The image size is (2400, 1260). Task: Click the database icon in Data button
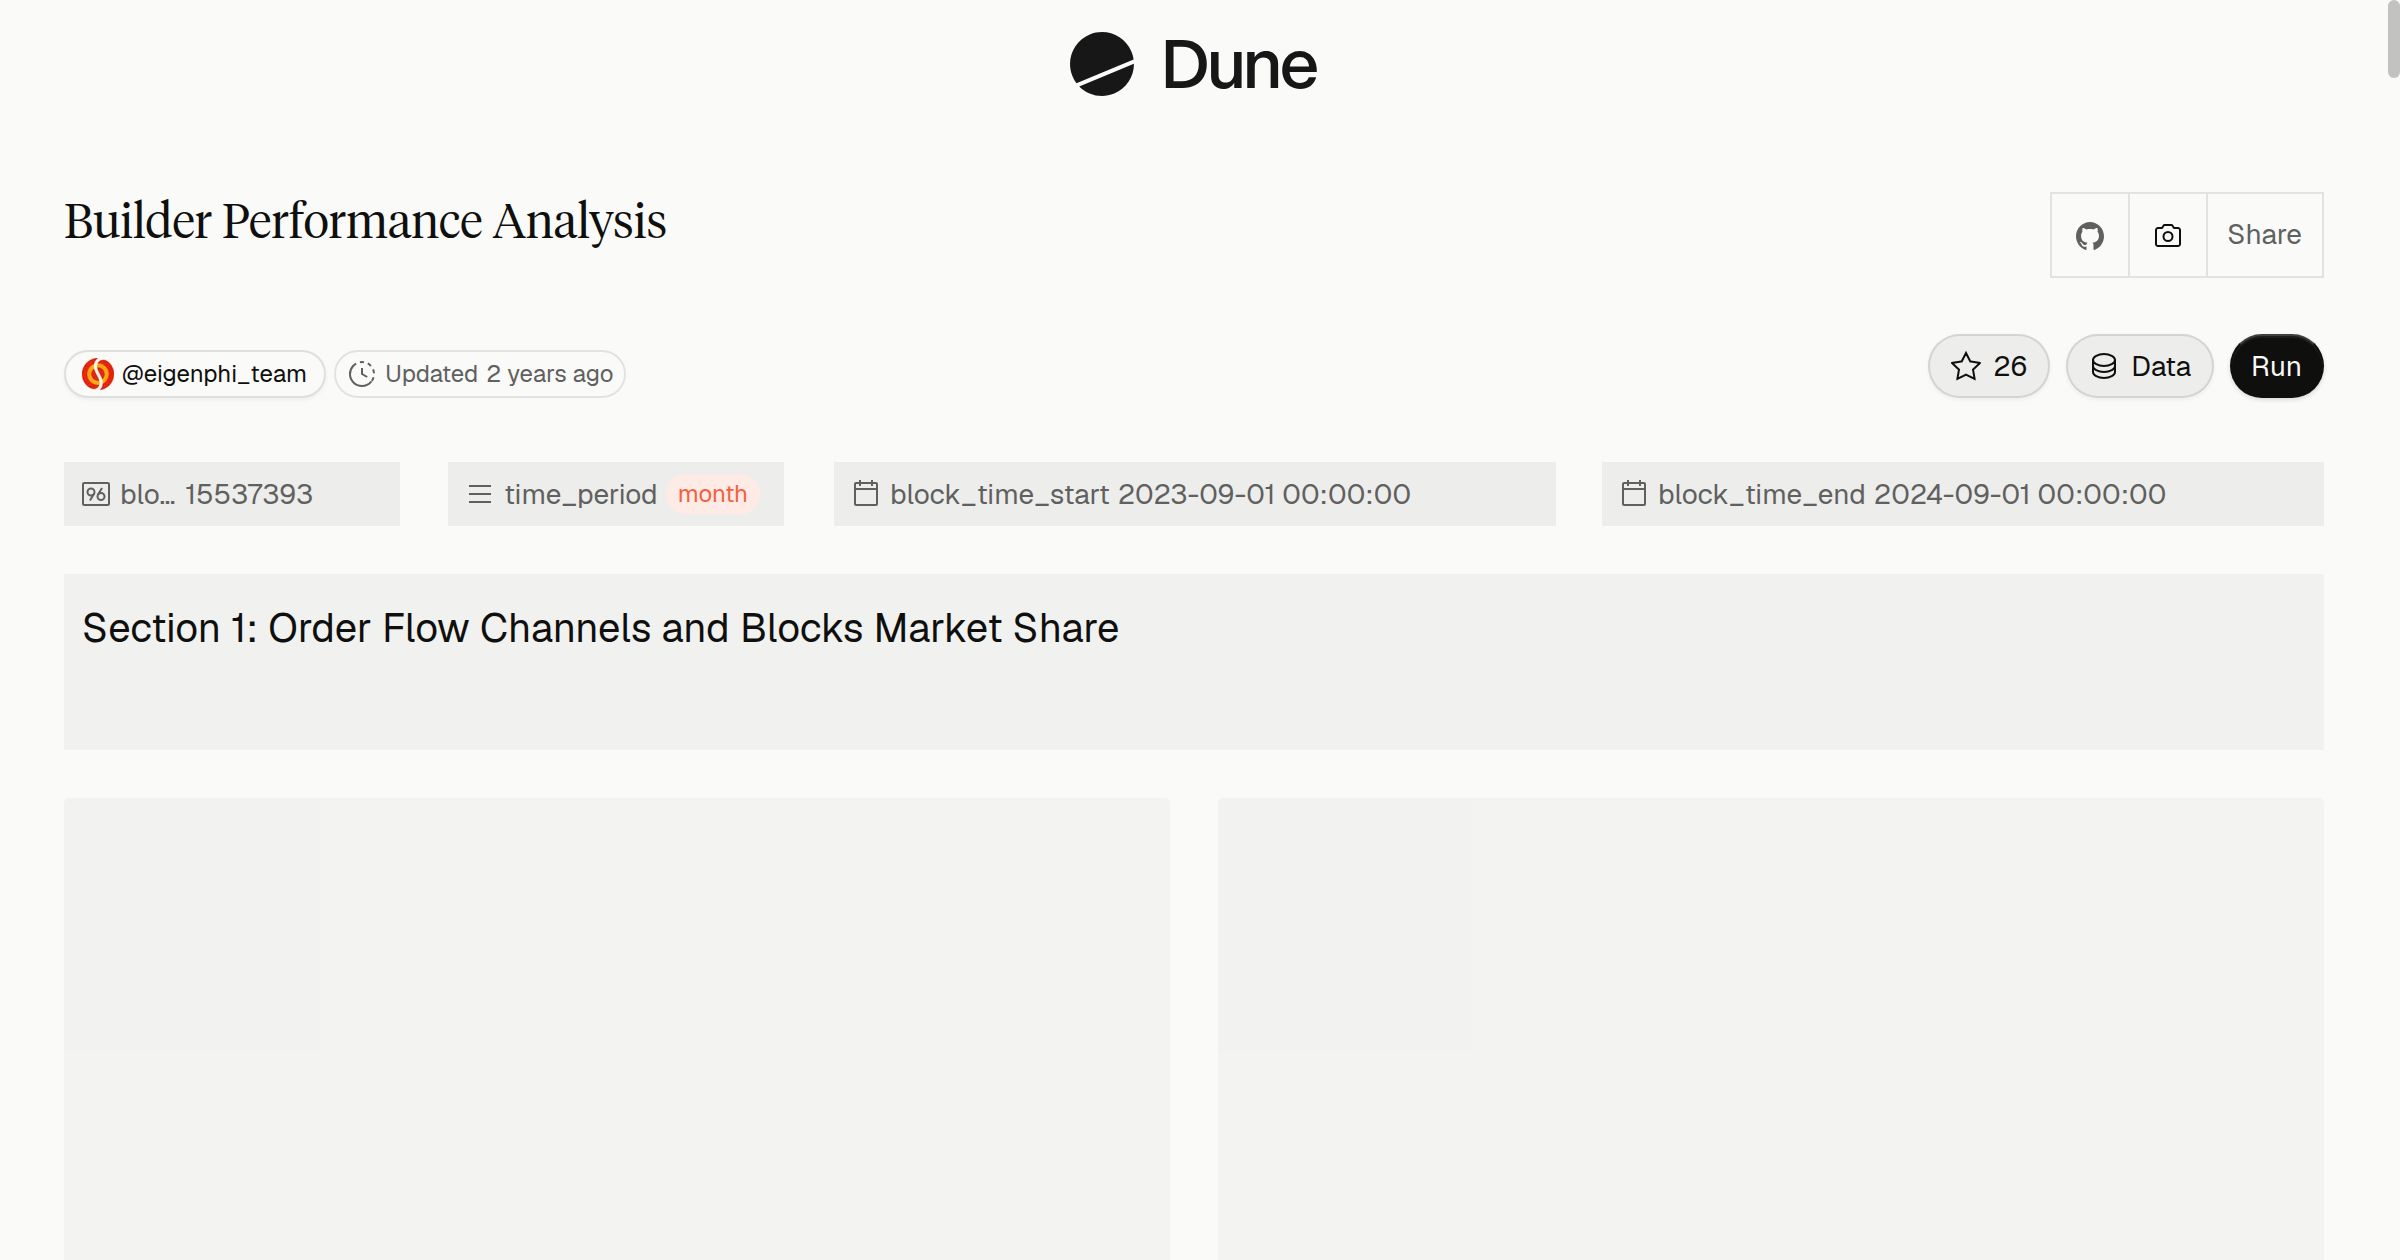click(2104, 366)
